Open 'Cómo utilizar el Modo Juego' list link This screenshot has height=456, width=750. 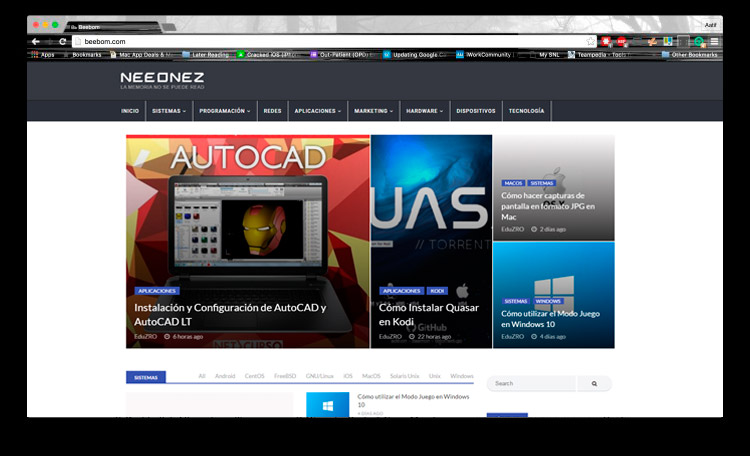pos(413,400)
